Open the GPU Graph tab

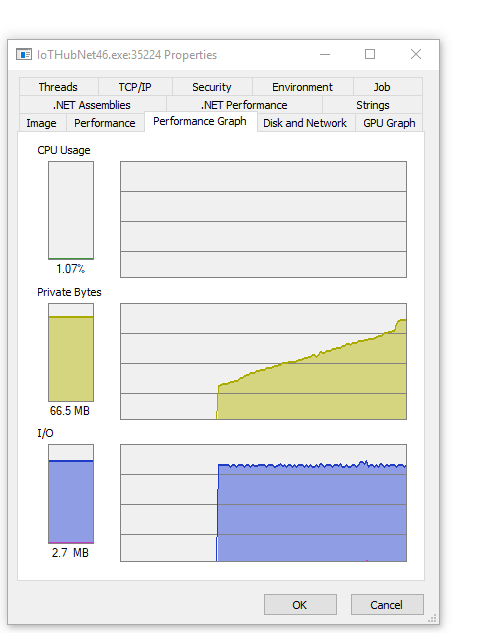(x=389, y=123)
